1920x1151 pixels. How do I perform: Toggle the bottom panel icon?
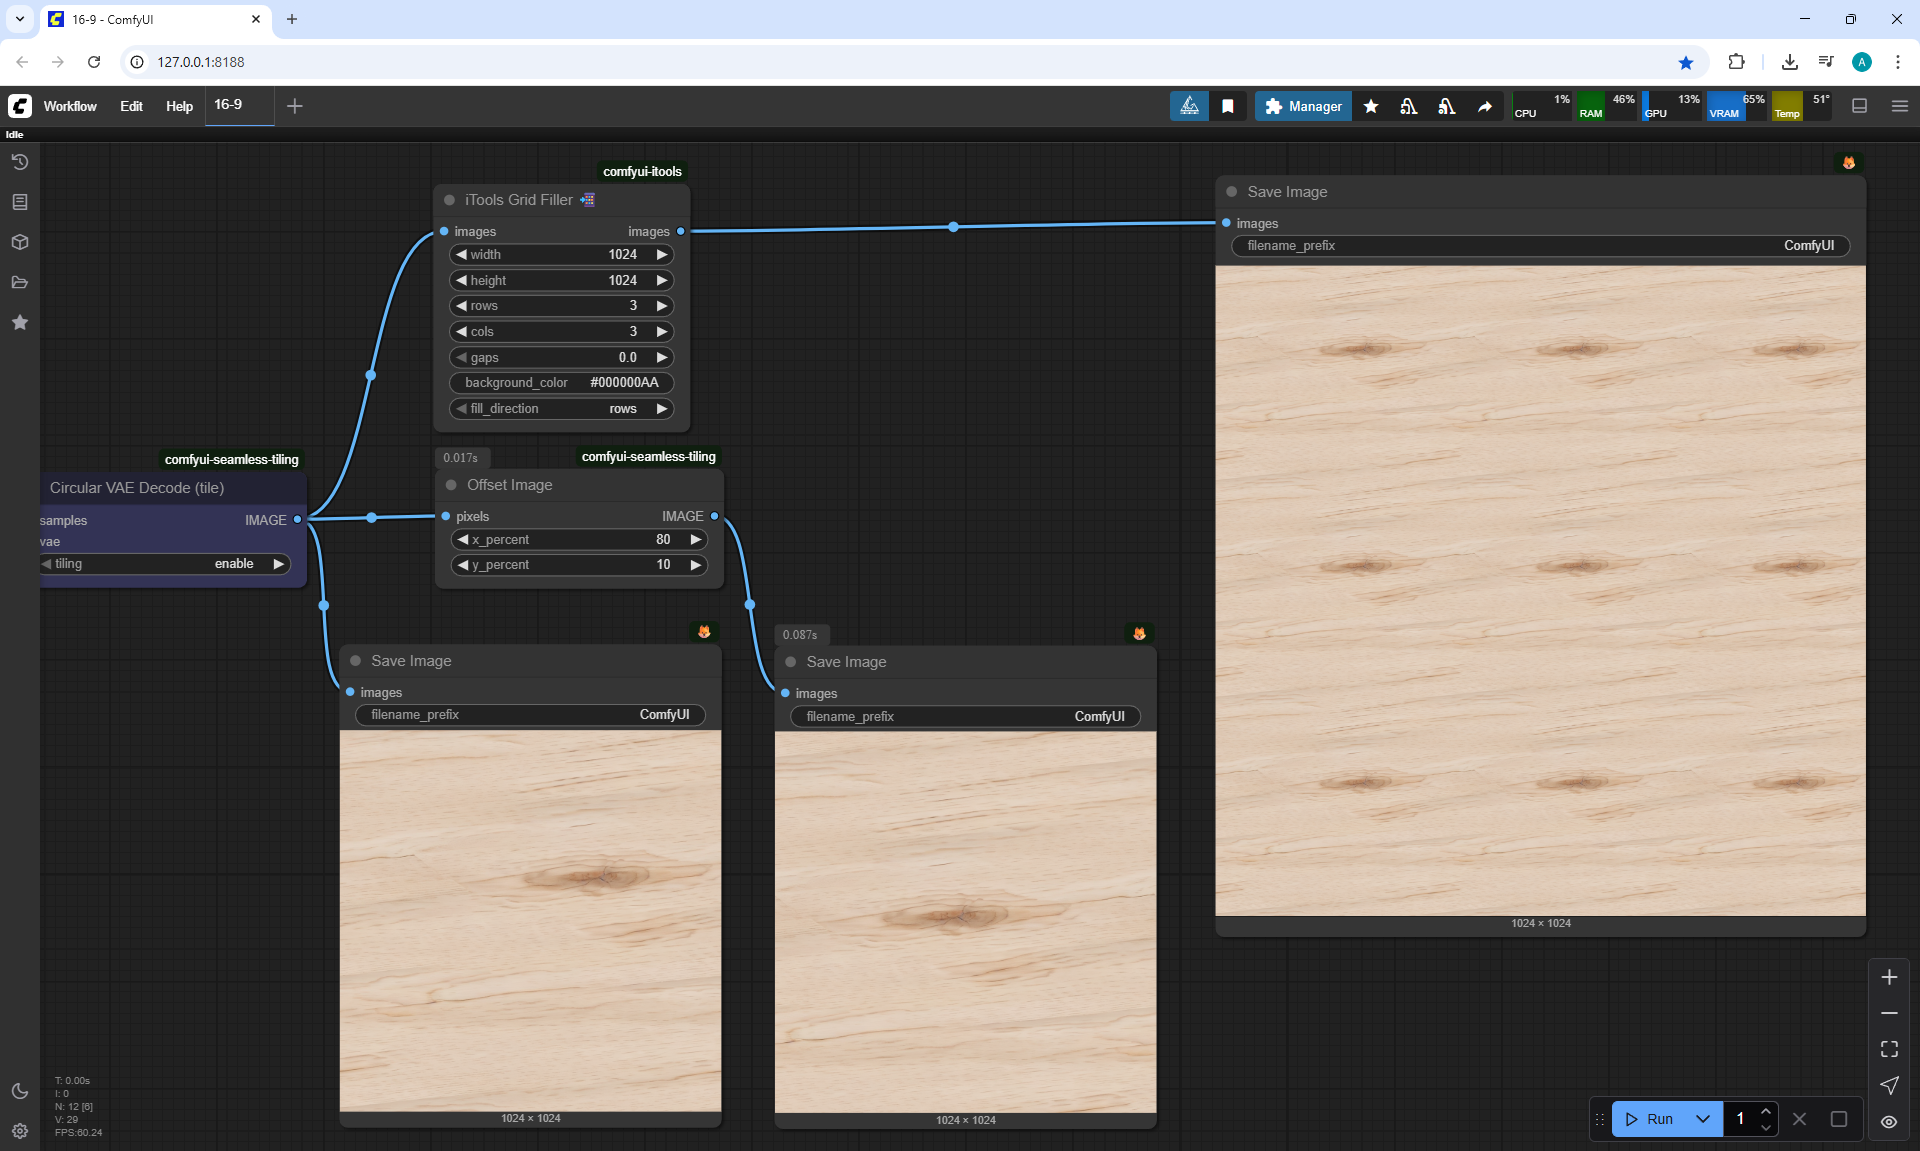[x=1859, y=106]
